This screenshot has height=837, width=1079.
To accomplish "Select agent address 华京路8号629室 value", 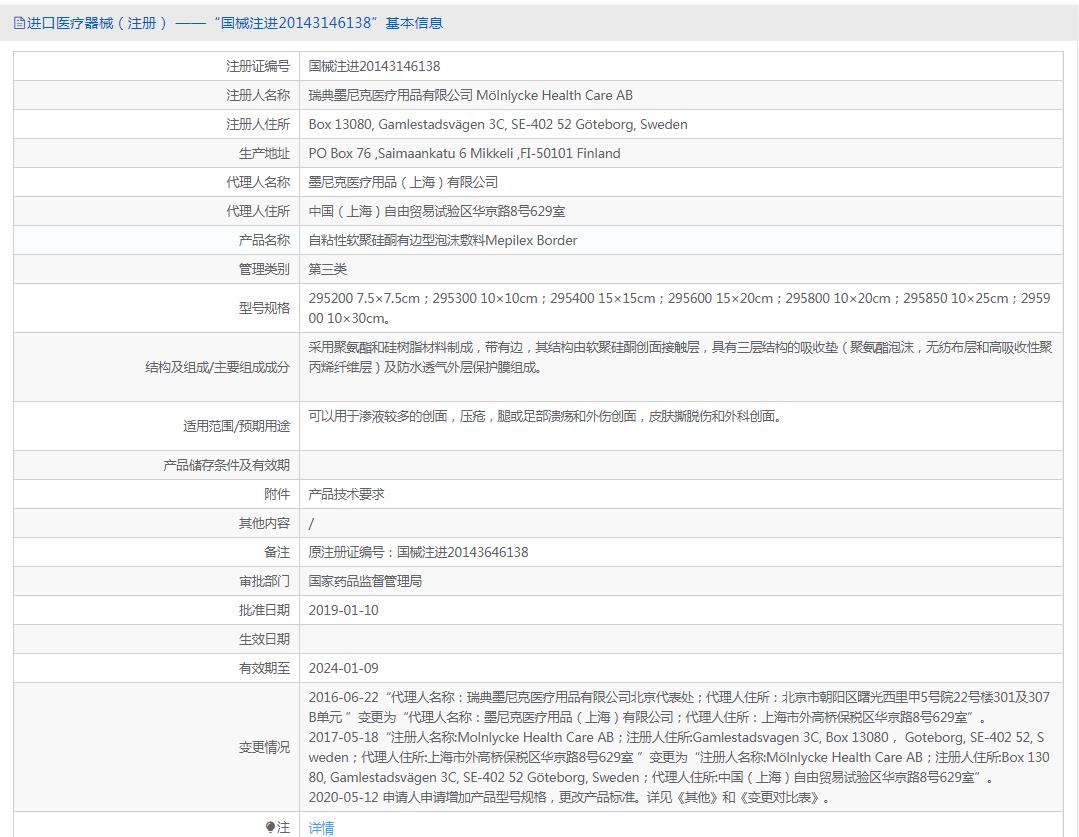I will [x=437, y=211].
